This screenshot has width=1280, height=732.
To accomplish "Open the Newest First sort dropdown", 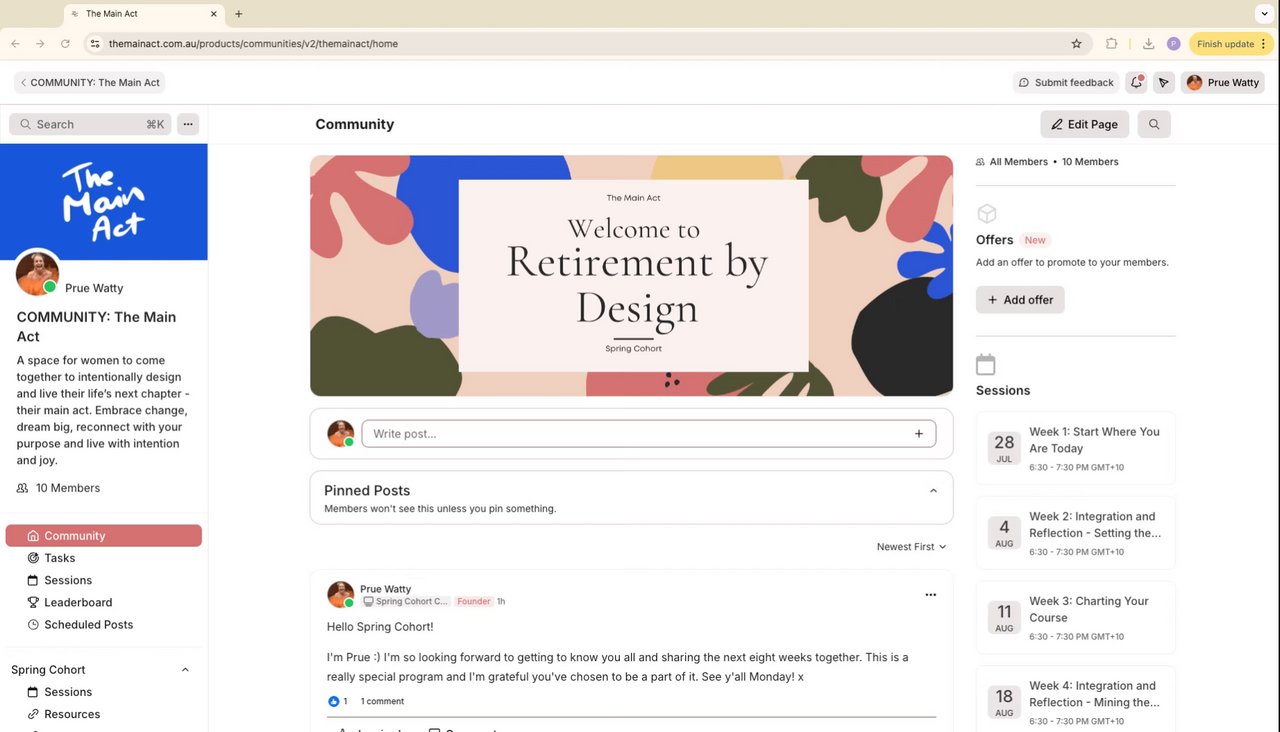I will (911, 547).
